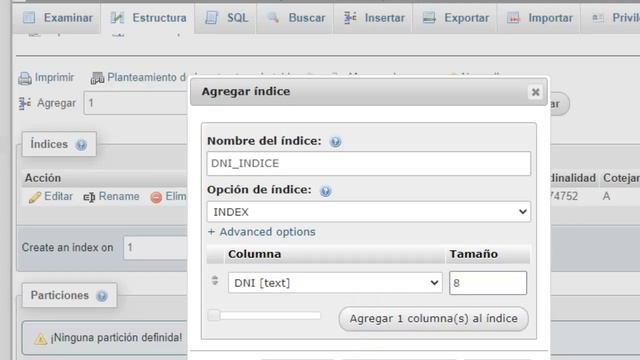This screenshot has height=360, width=640.
Task: Click the SQL document icon
Action: tap(211, 18)
